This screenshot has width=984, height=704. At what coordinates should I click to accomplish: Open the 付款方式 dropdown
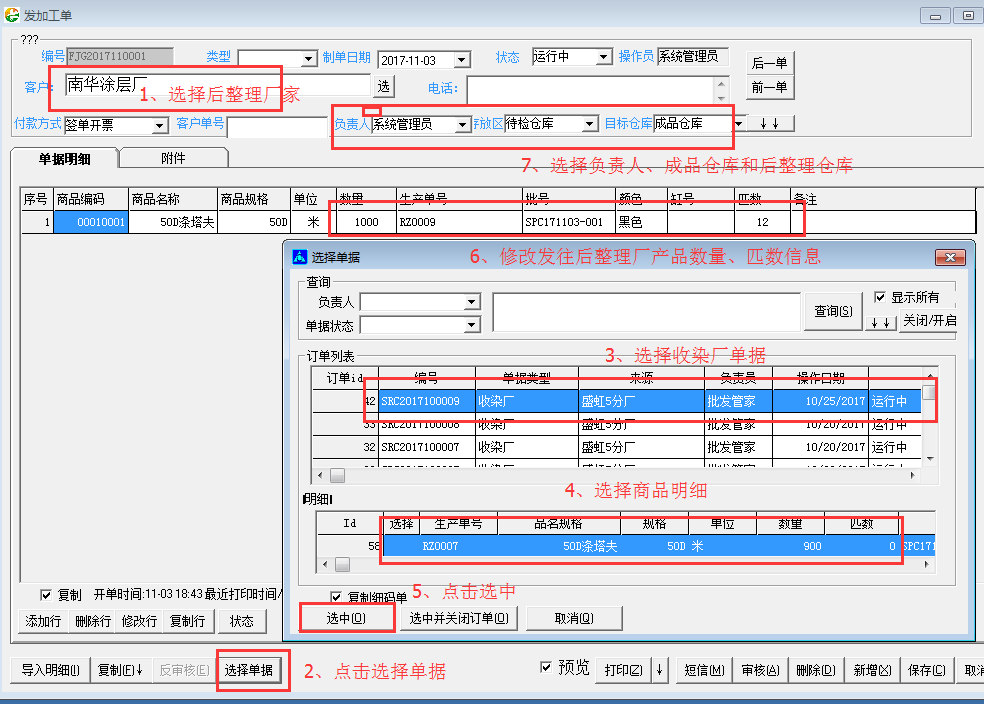coord(160,125)
